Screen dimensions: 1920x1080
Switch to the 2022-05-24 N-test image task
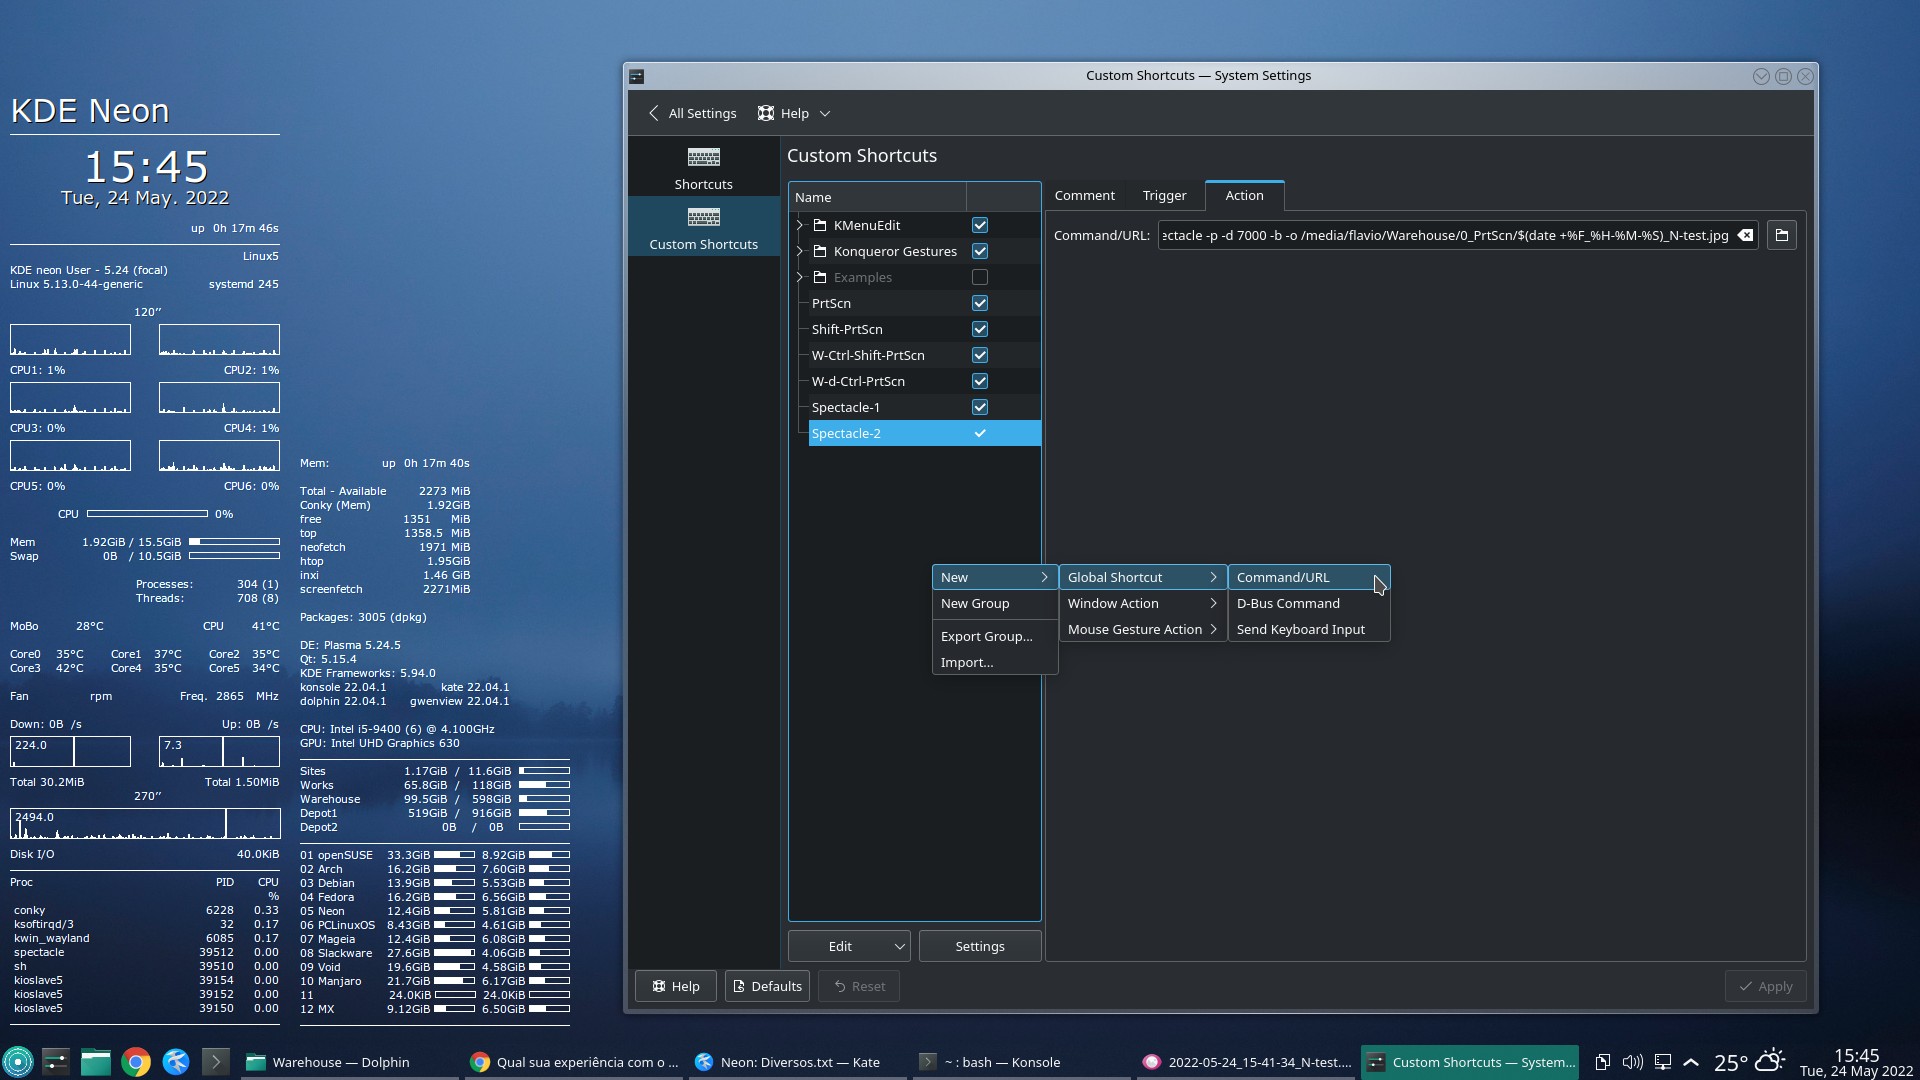coord(1246,1062)
